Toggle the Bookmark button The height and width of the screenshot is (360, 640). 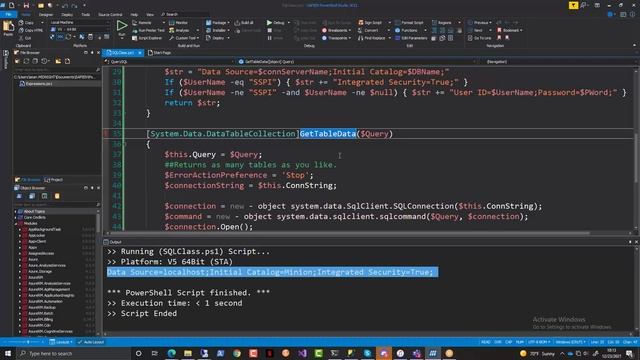click(509, 30)
